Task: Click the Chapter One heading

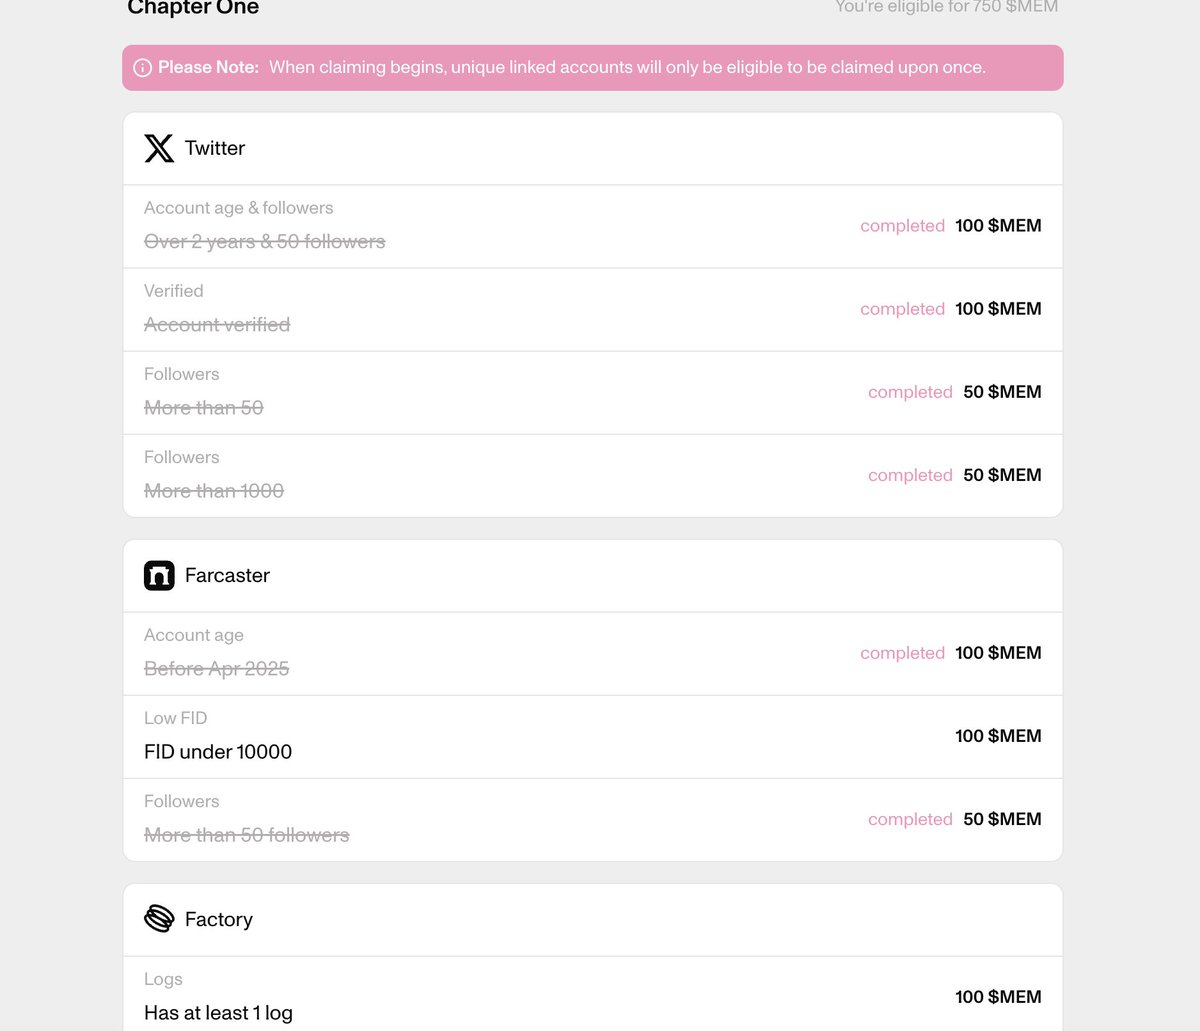Action: click(193, 8)
